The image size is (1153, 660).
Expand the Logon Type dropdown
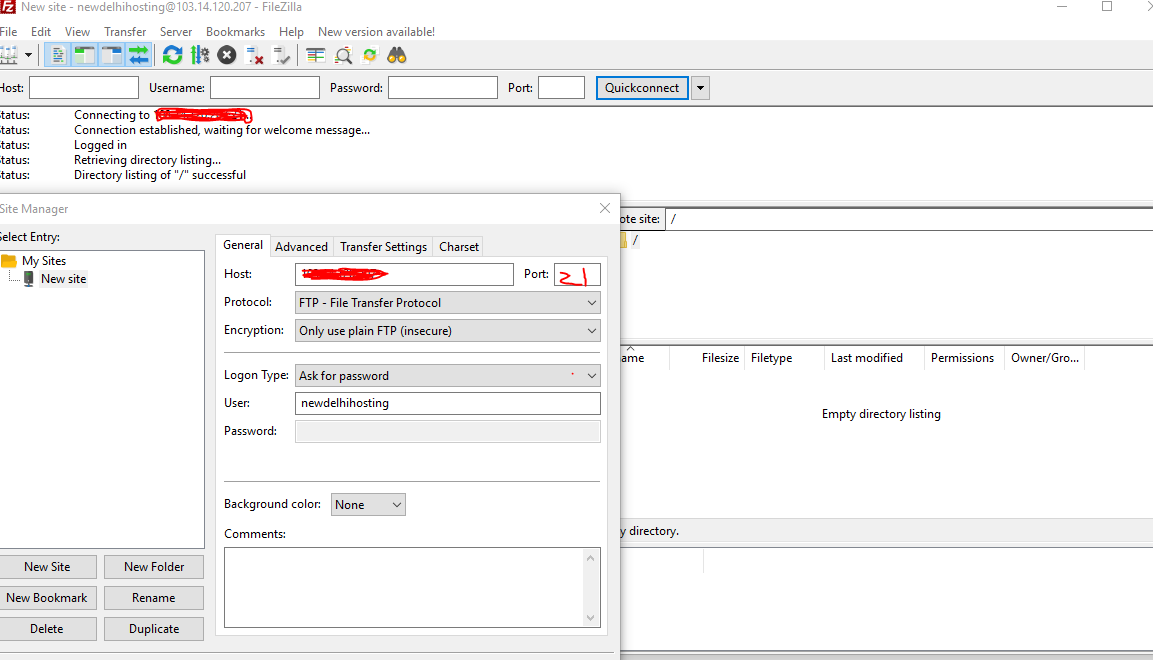591,375
